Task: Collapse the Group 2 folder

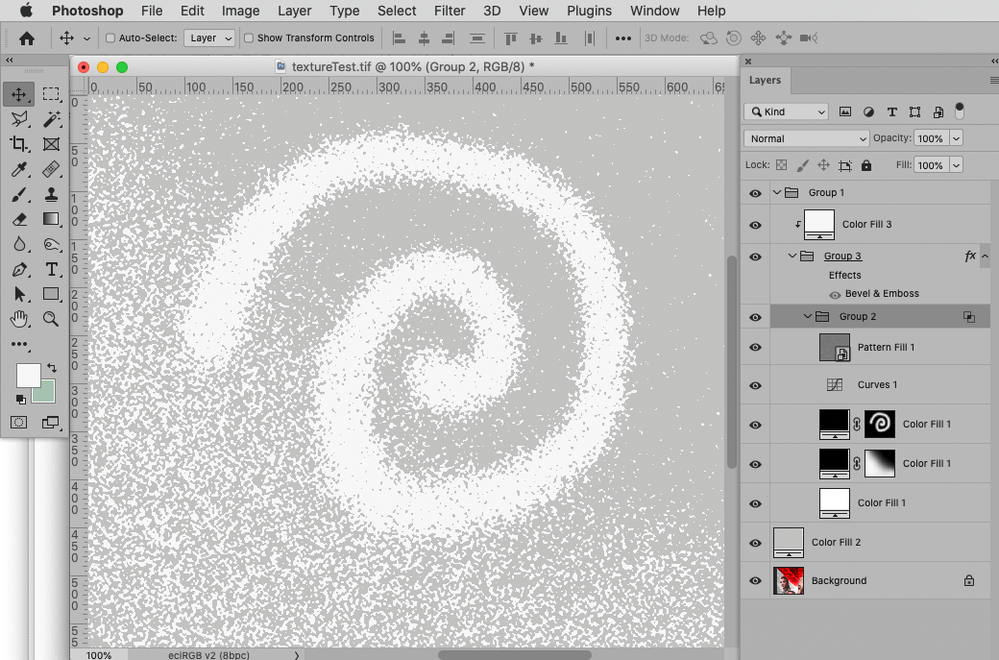Action: [807, 317]
